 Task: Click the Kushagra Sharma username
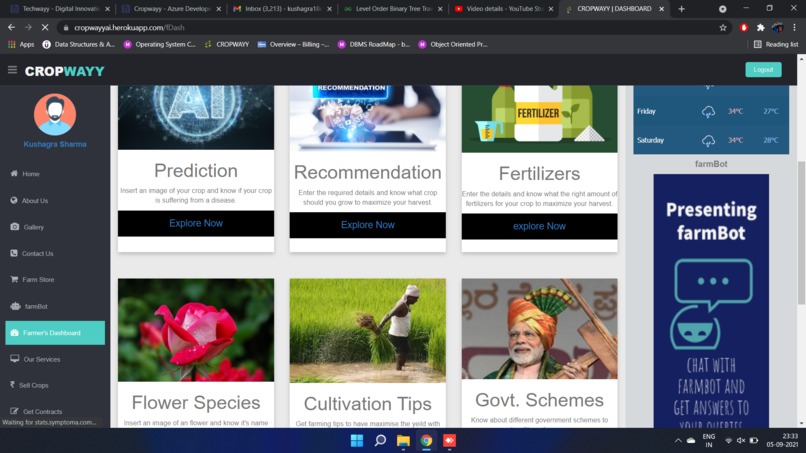pyautogui.click(x=55, y=144)
